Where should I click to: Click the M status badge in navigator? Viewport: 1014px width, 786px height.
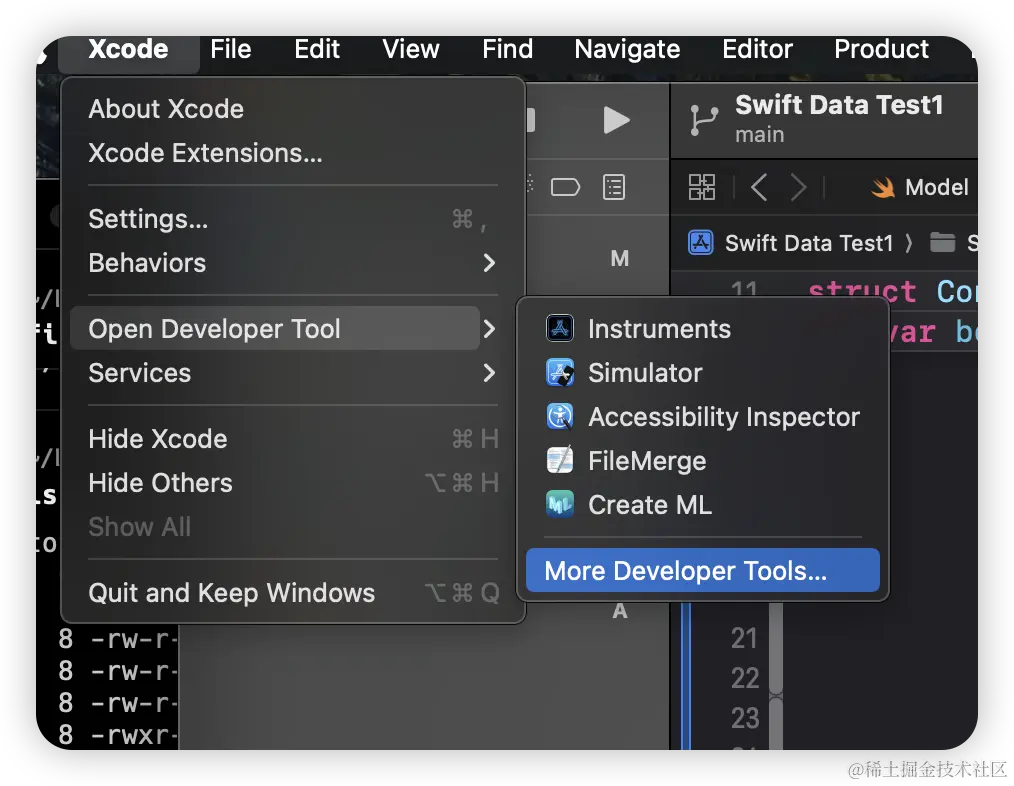(x=620, y=259)
